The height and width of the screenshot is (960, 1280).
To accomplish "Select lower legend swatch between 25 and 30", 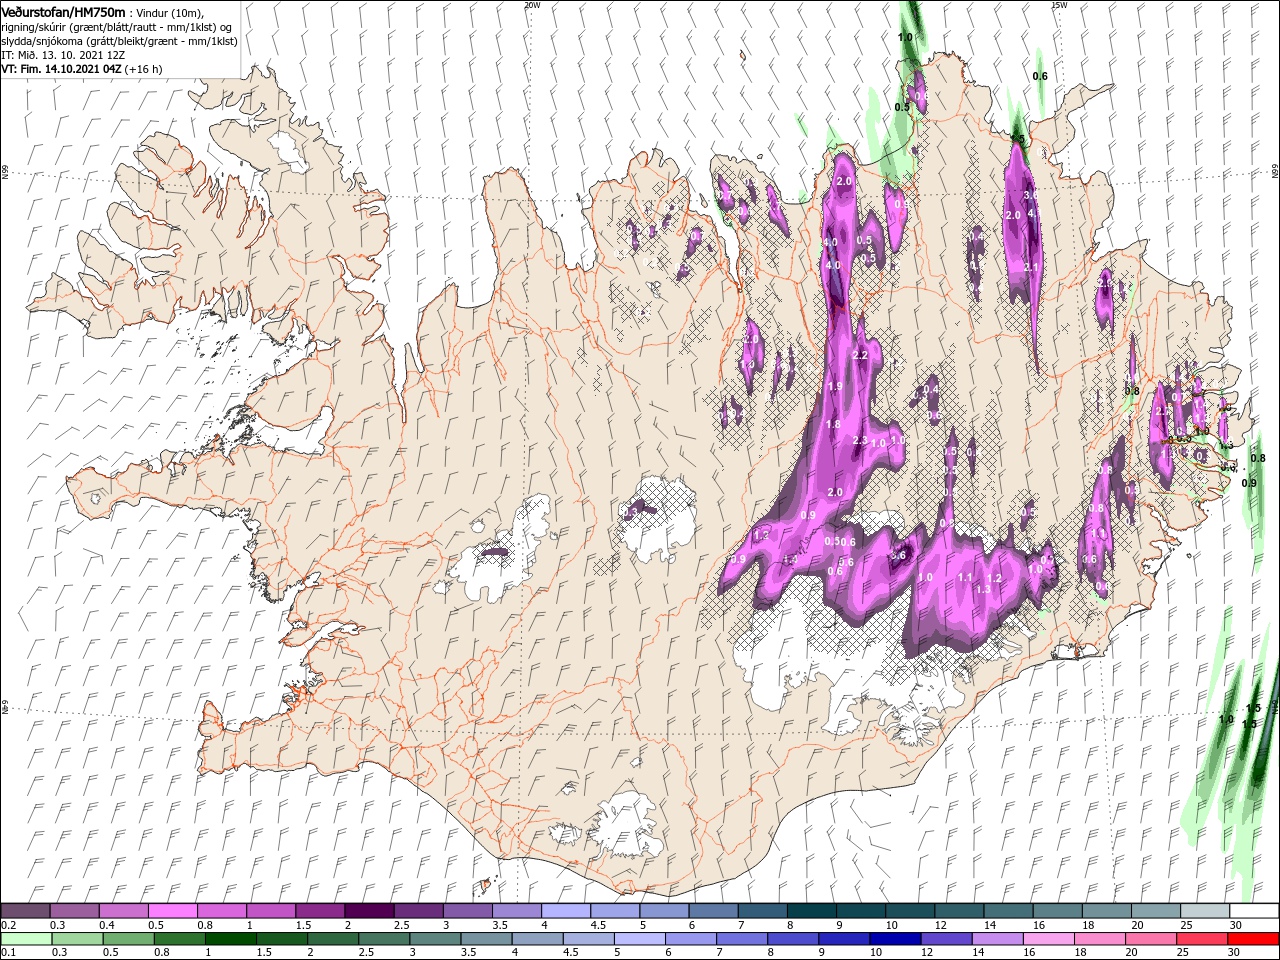I will coord(1203,939).
